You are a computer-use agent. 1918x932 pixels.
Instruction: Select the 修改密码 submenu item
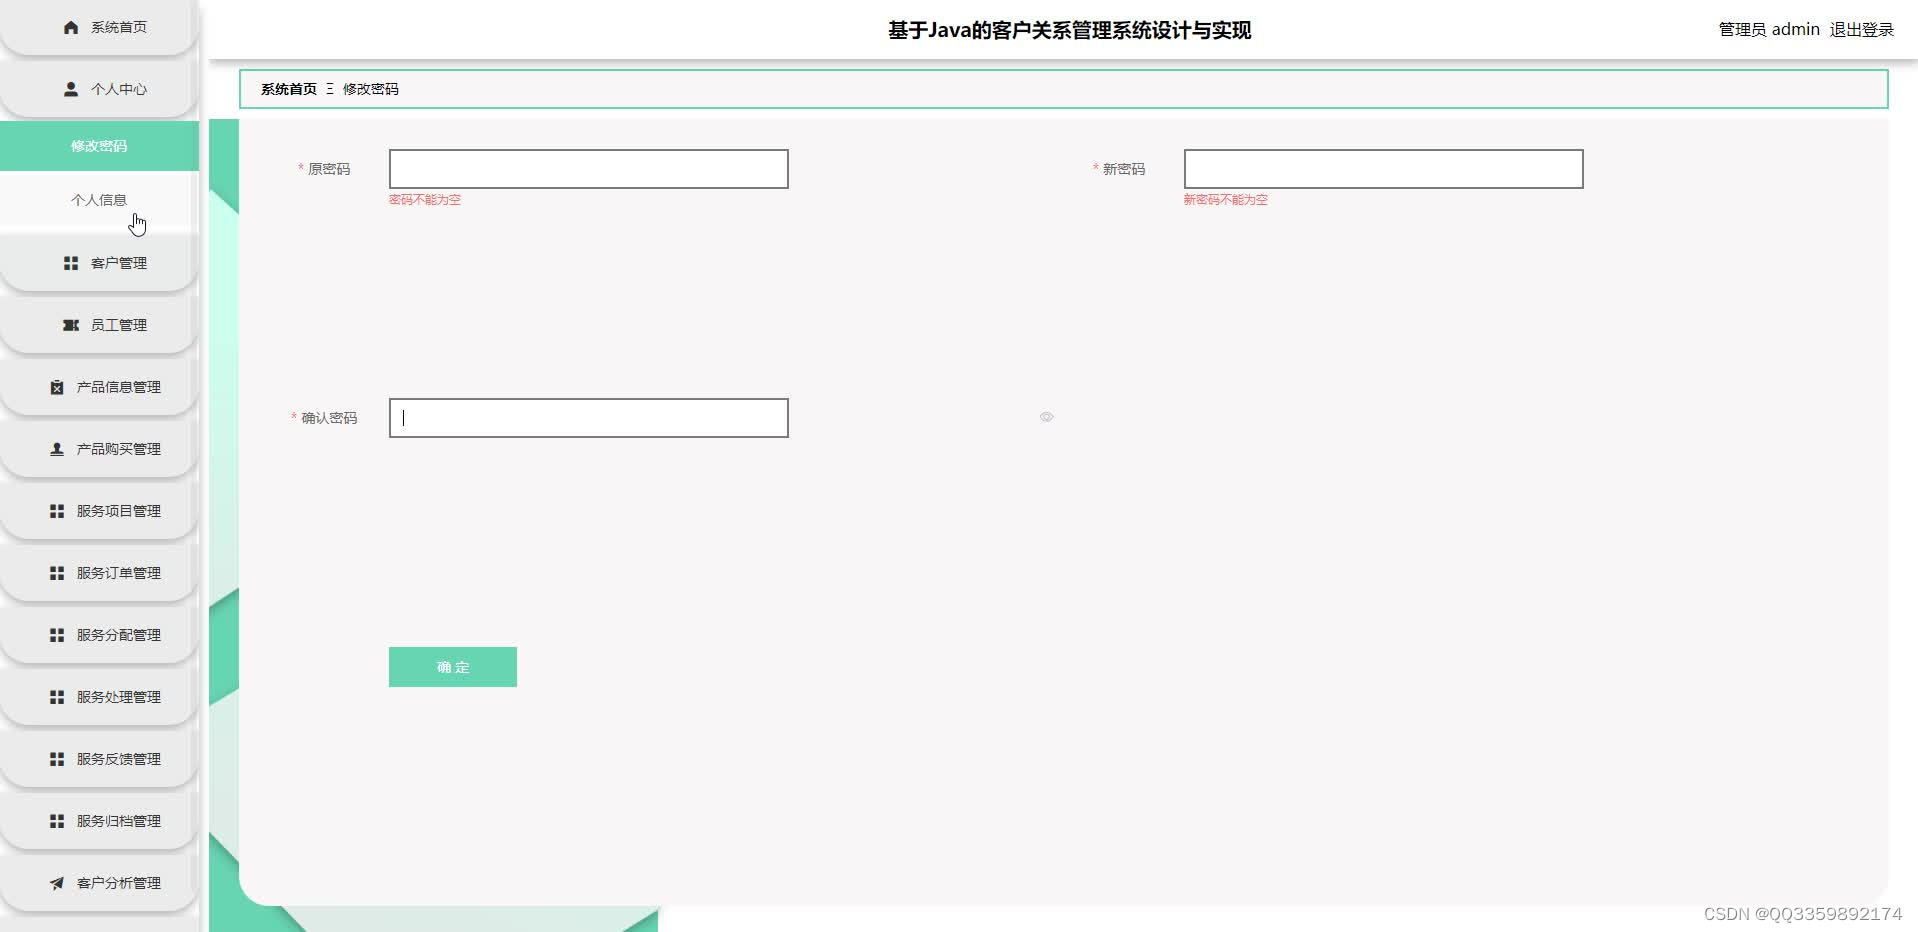click(99, 146)
